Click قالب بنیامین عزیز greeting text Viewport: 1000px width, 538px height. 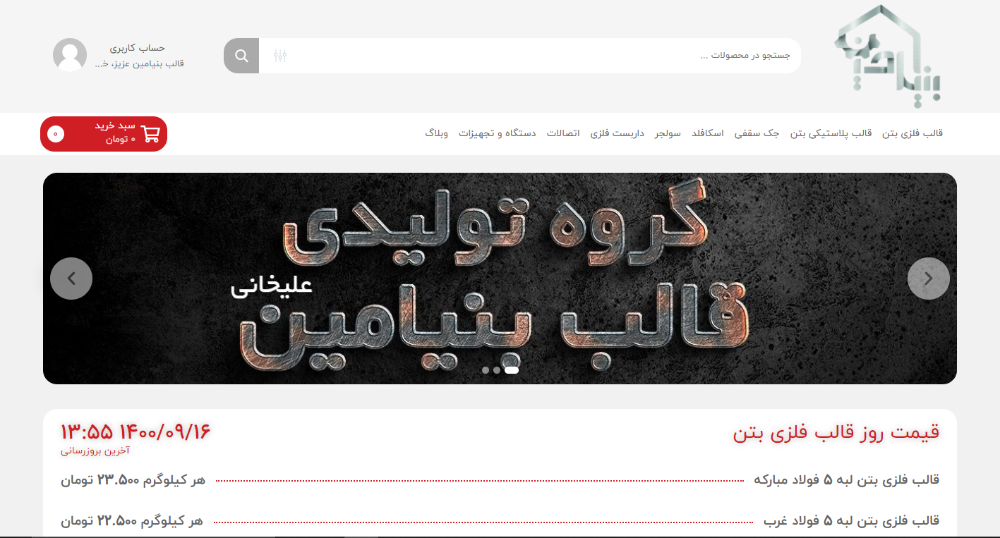140,64
